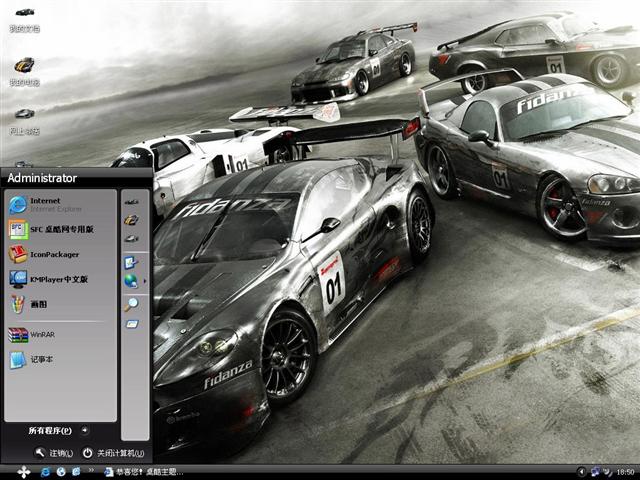Open the Internet Explorer quick launch icon
Screen dimensions: 640x480
[x=45, y=472]
